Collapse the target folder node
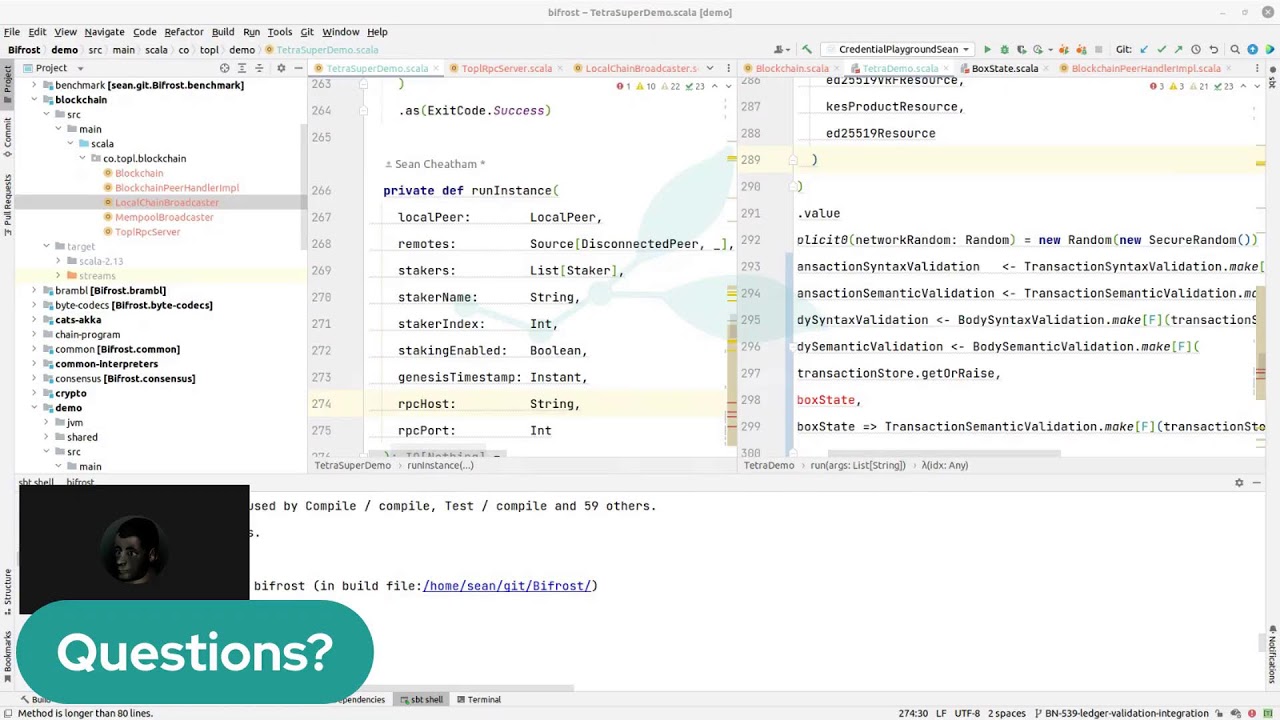Image resolution: width=1280 pixels, height=720 pixels. tap(46, 246)
